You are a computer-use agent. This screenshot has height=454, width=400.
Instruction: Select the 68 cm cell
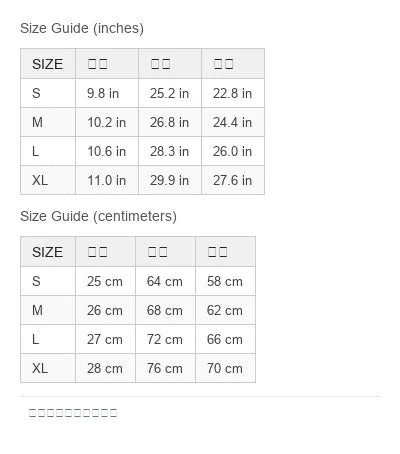(165, 310)
